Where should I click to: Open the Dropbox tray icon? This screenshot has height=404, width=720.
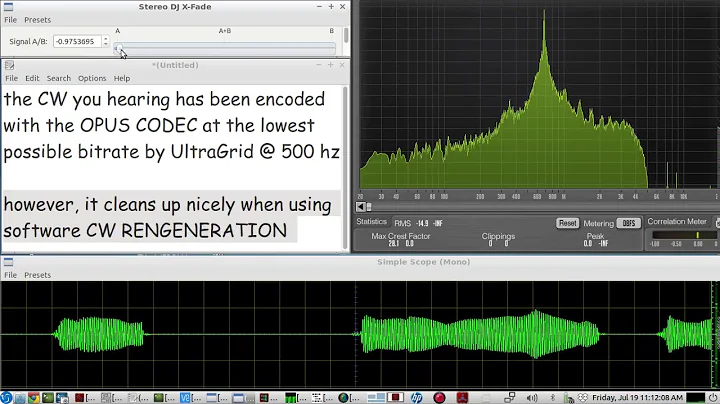pos(583,398)
